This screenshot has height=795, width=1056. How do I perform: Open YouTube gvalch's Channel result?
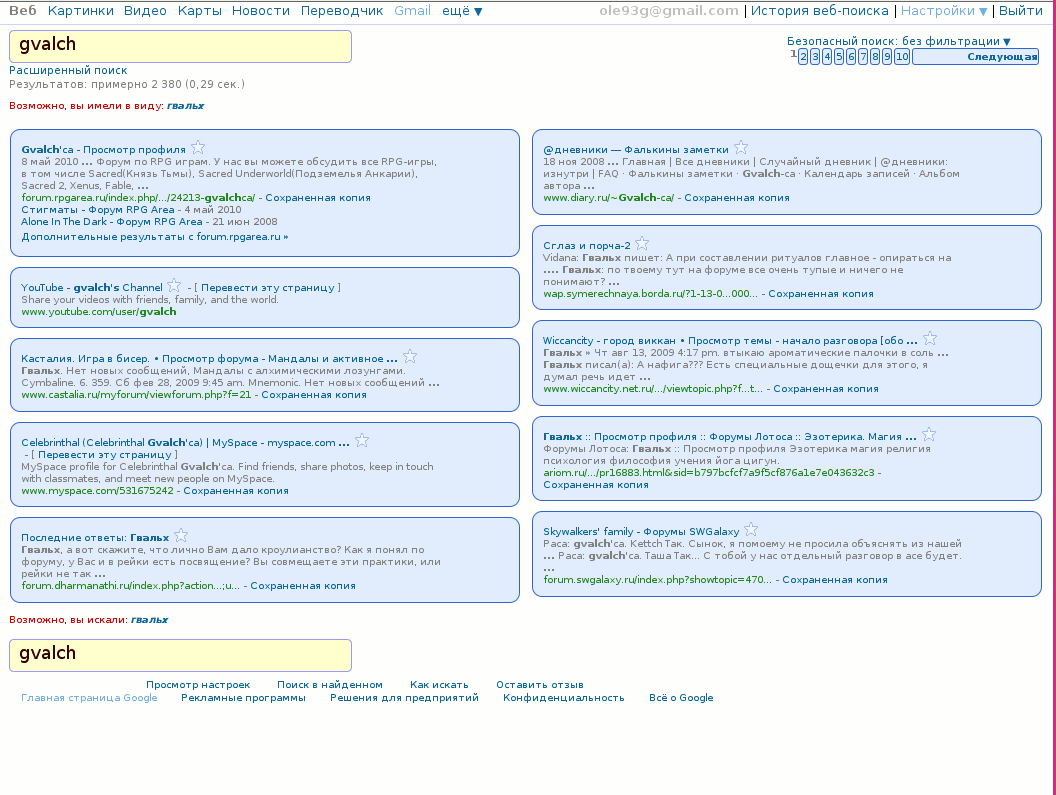(x=92, y=288)
